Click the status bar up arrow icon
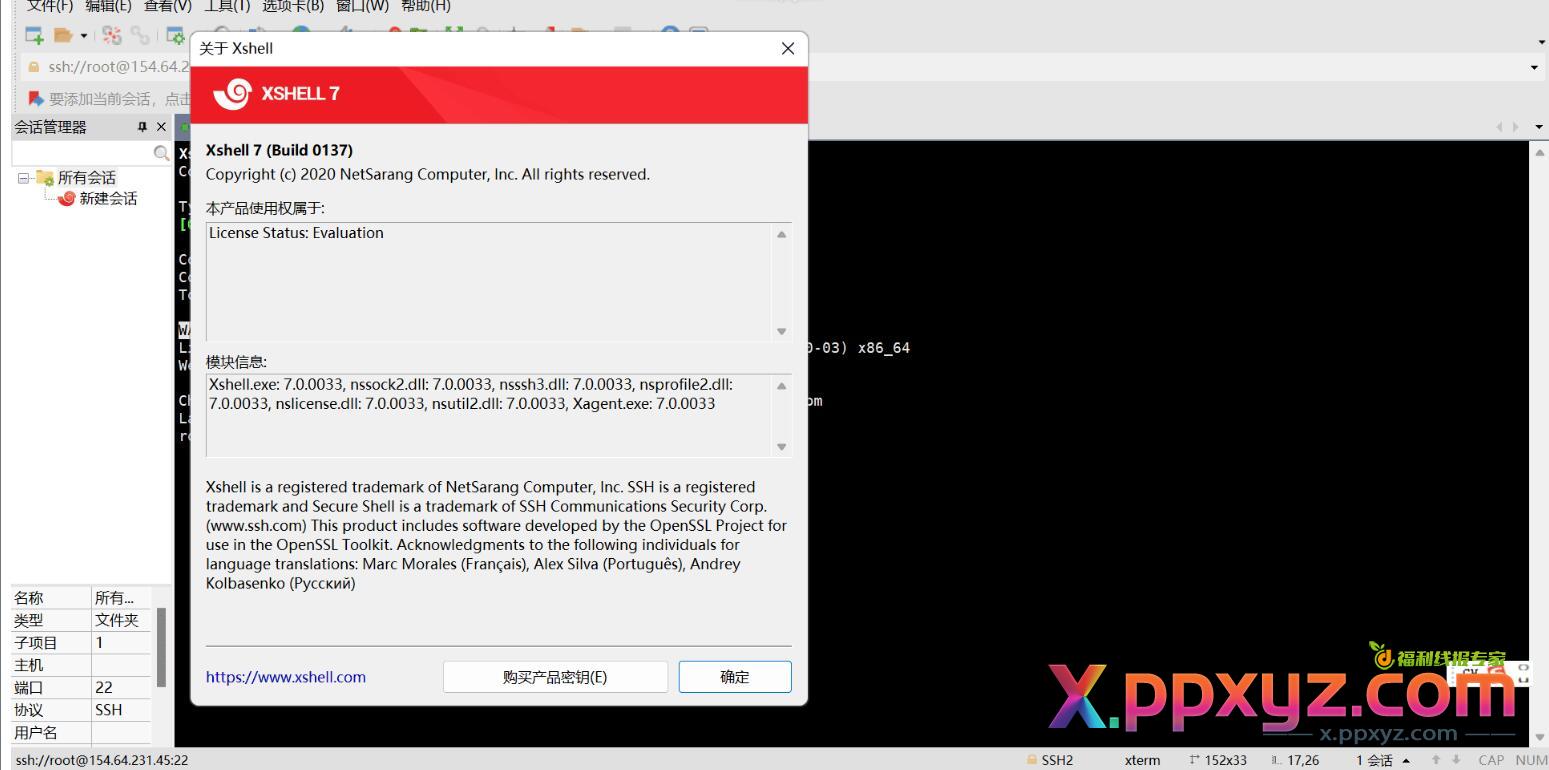The height and width of the screenshot is (770, 1549). (1436, 760)
